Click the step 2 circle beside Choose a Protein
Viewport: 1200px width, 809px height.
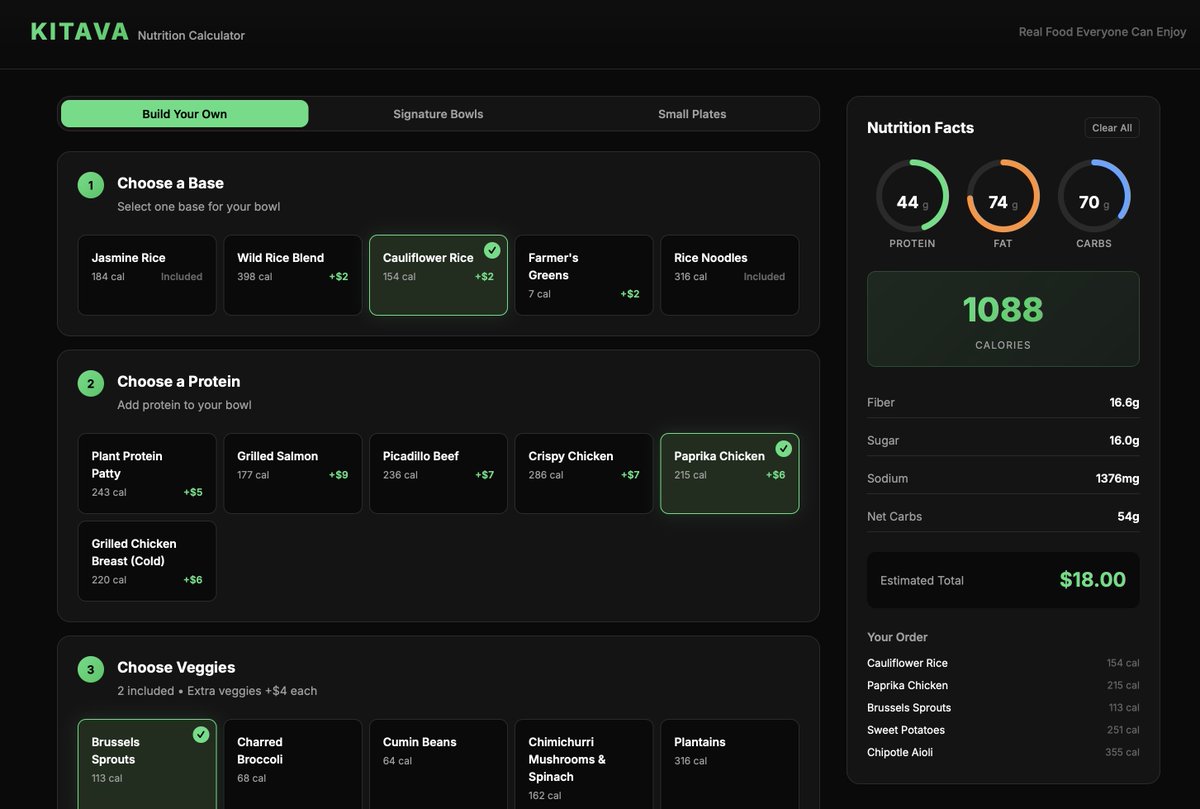(x=90, y=383)
